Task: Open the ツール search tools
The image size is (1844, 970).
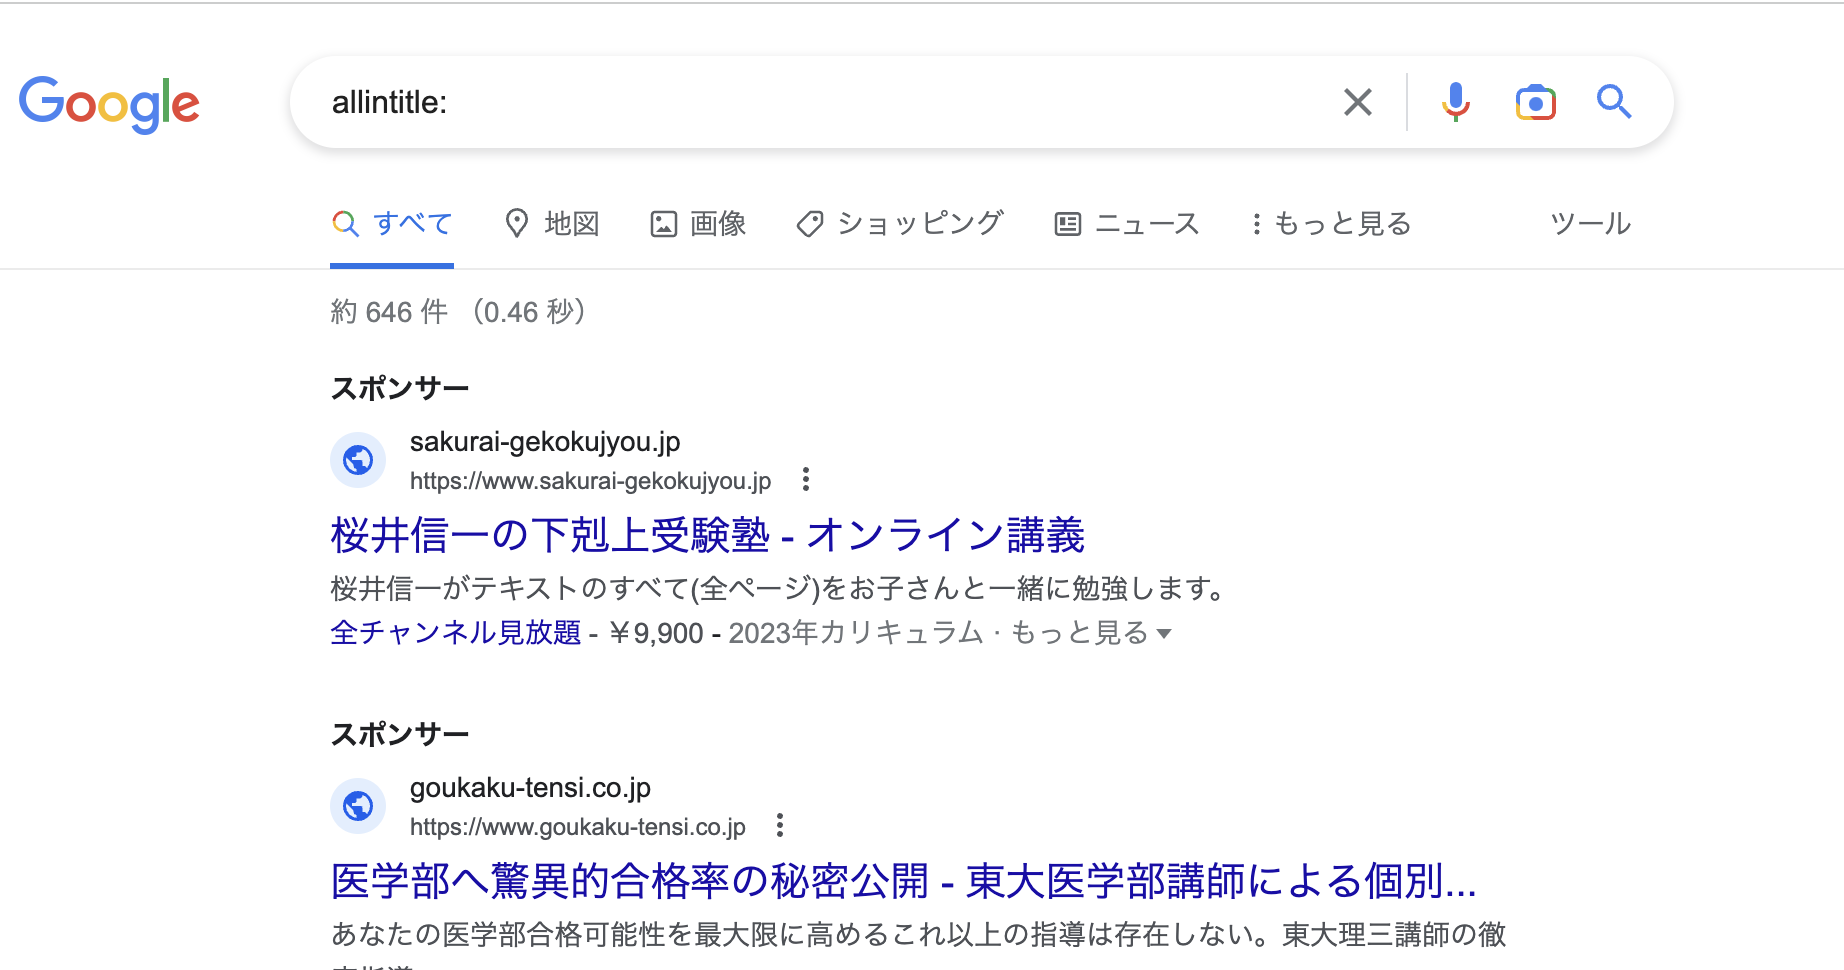Action: tap(1590, 224)
